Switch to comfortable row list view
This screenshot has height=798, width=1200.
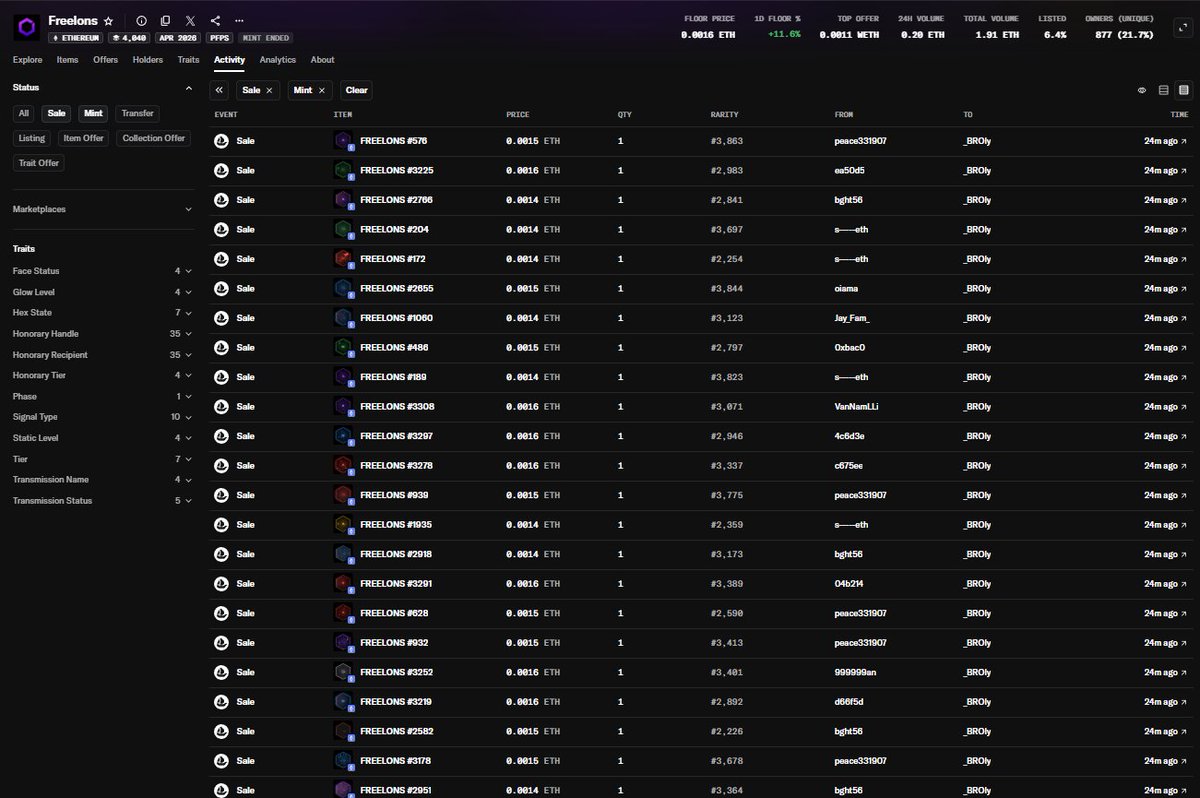[1164, 90]
